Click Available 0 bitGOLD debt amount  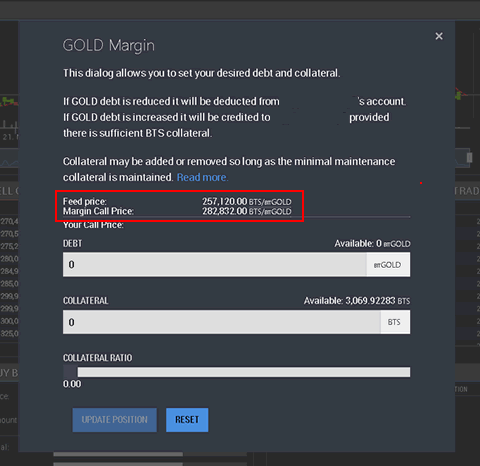click(x=372, y=244)
